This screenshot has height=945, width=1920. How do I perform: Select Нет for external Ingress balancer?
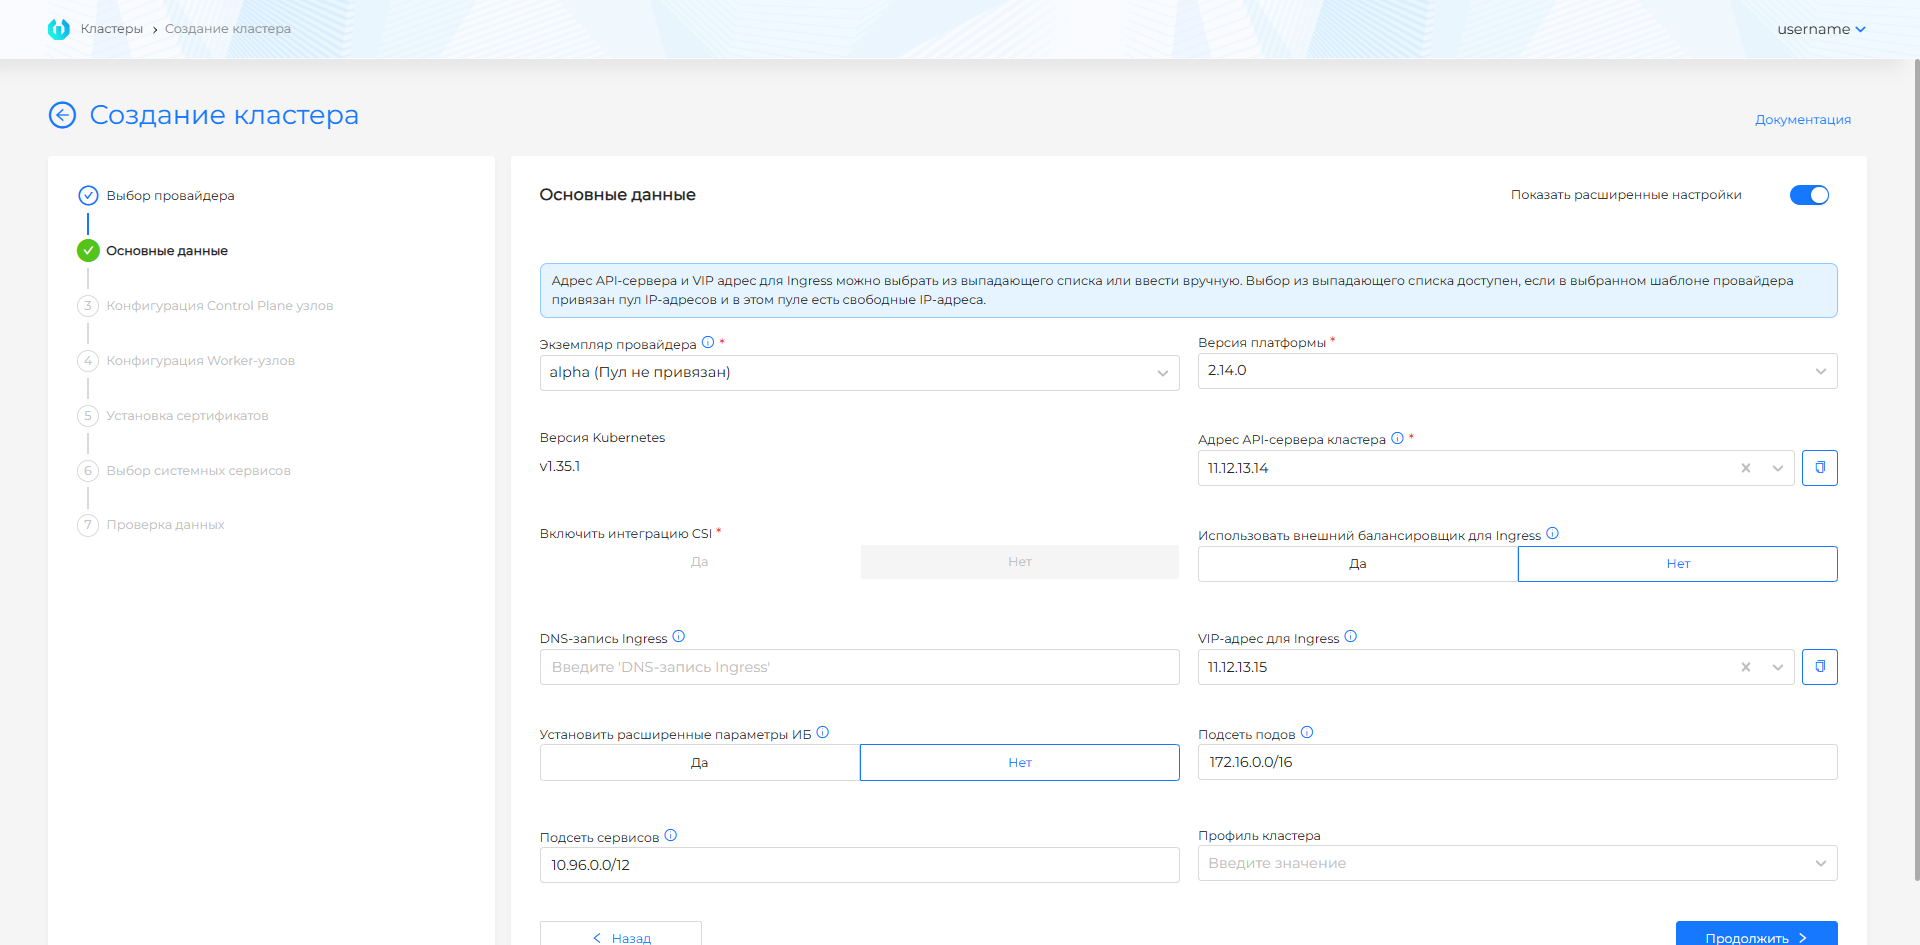tap(1677, 564)
